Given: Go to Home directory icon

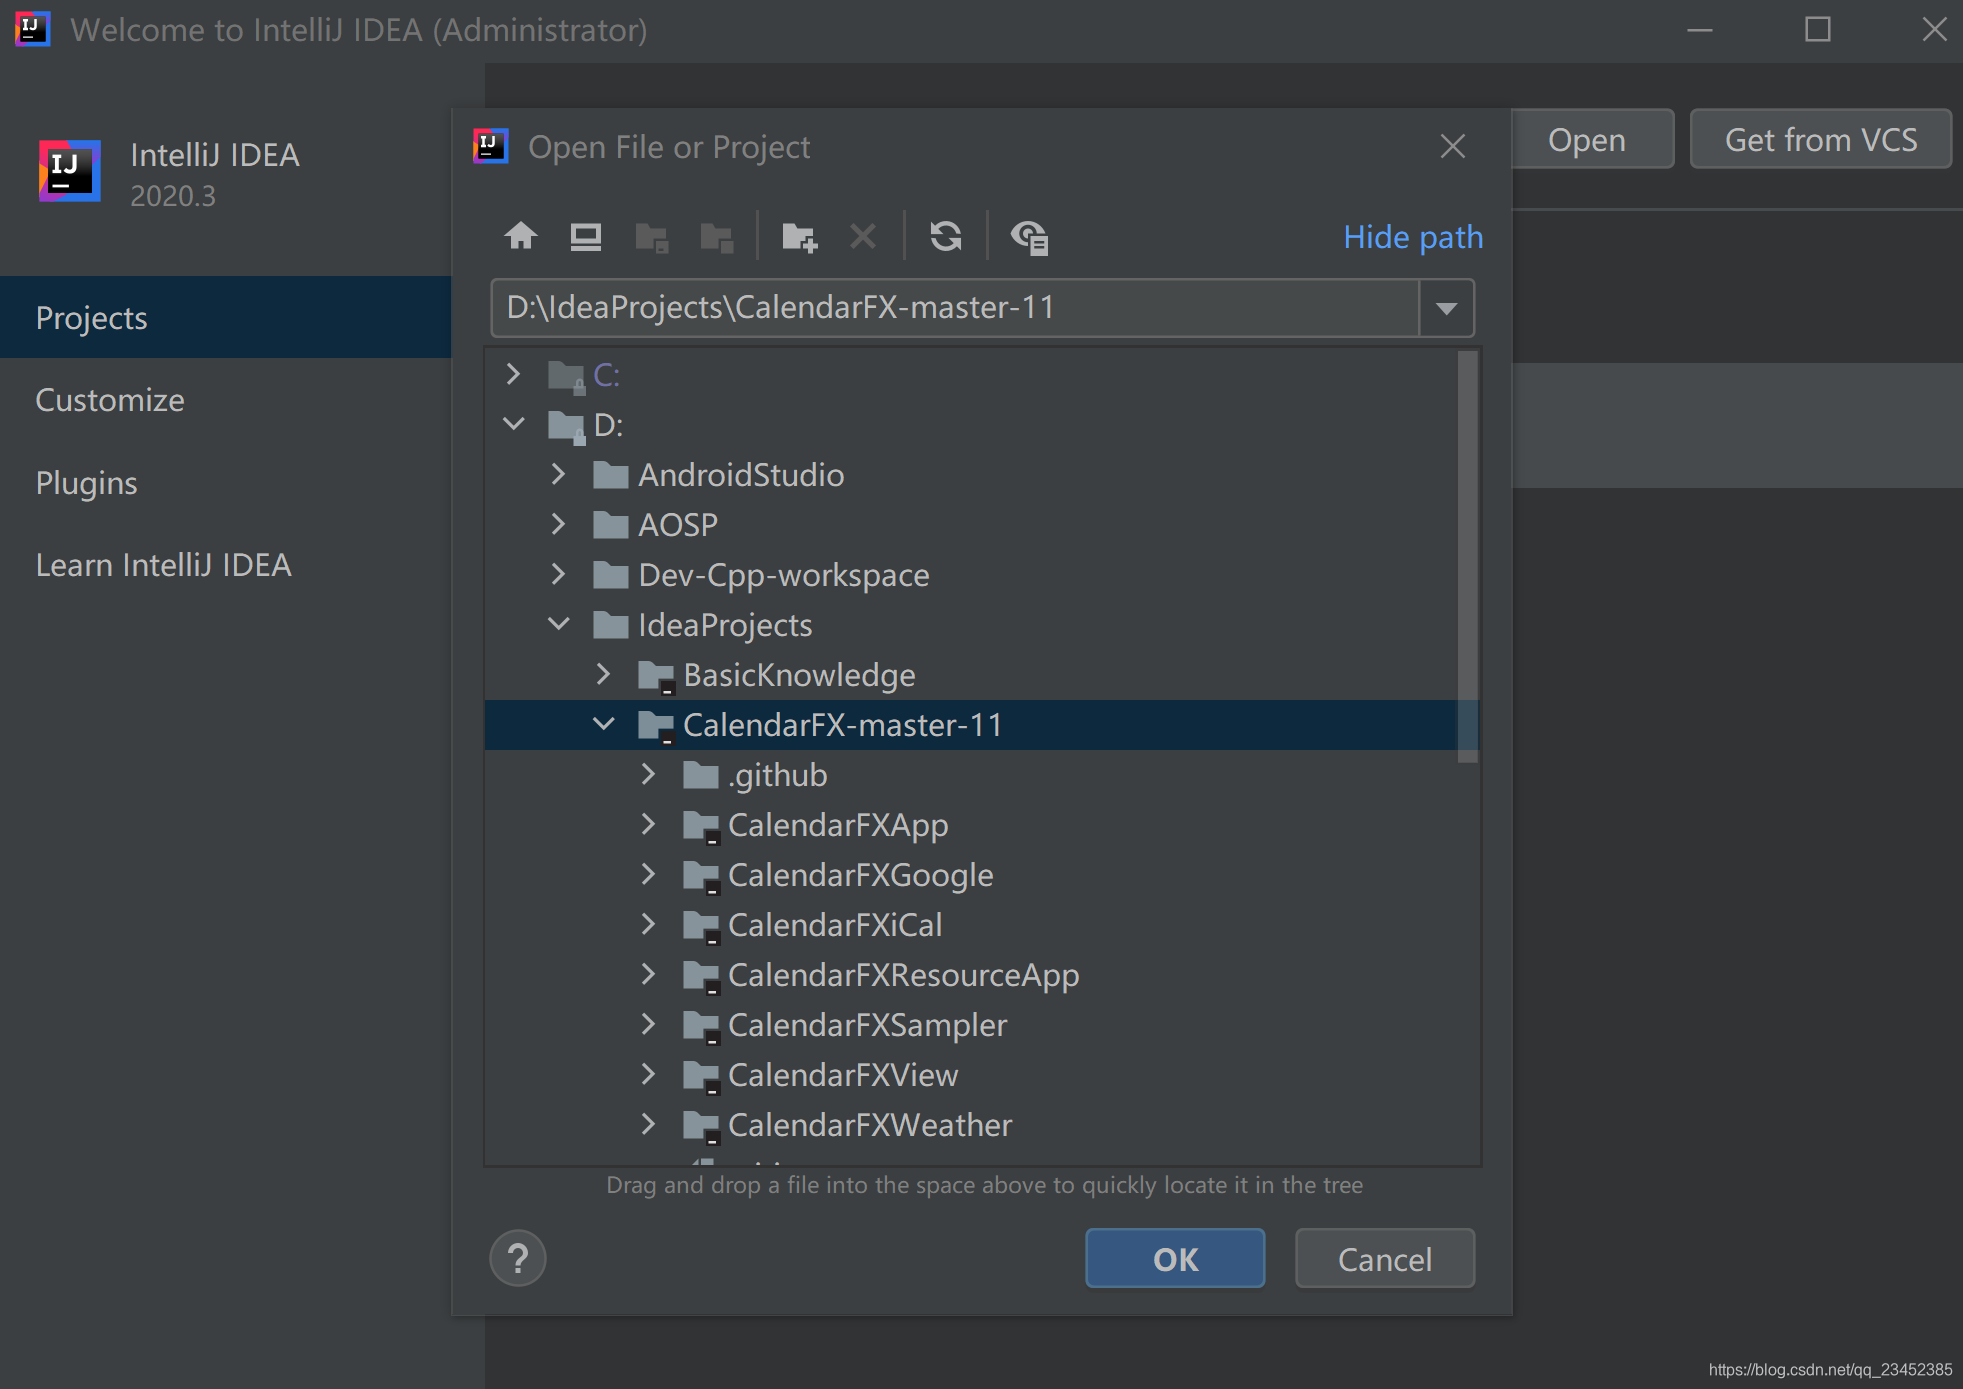Looking at the screenshot, I should pyautogui.click(x=521, y=237).
